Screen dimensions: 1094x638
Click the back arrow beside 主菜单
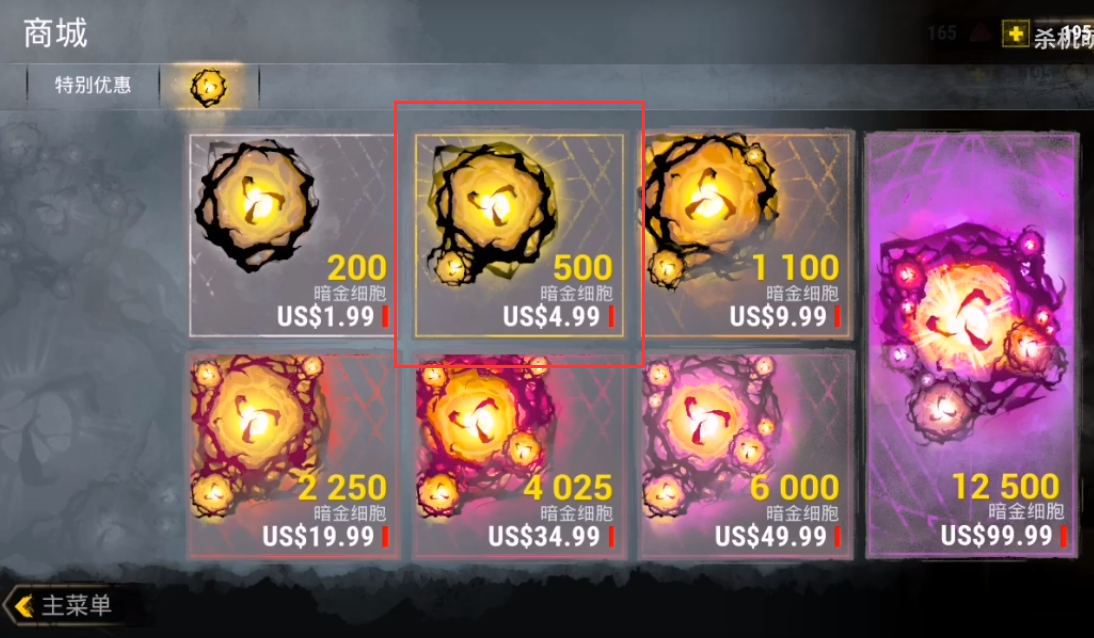point(23,605)
